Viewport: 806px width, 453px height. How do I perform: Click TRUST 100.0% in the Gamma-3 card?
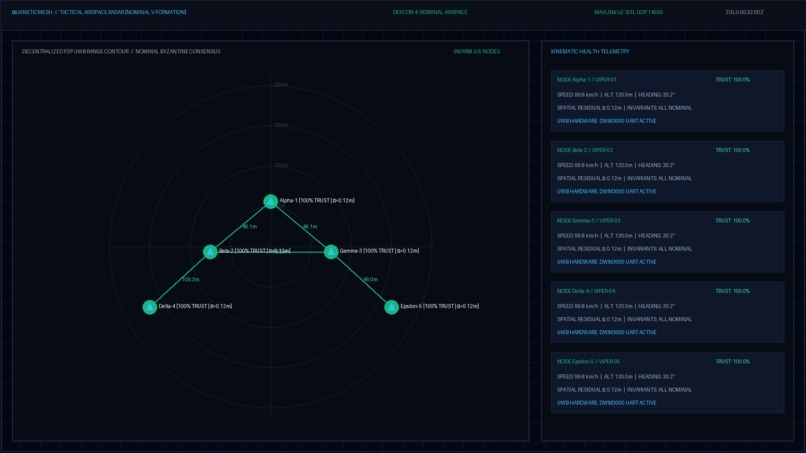click(732, 221)
